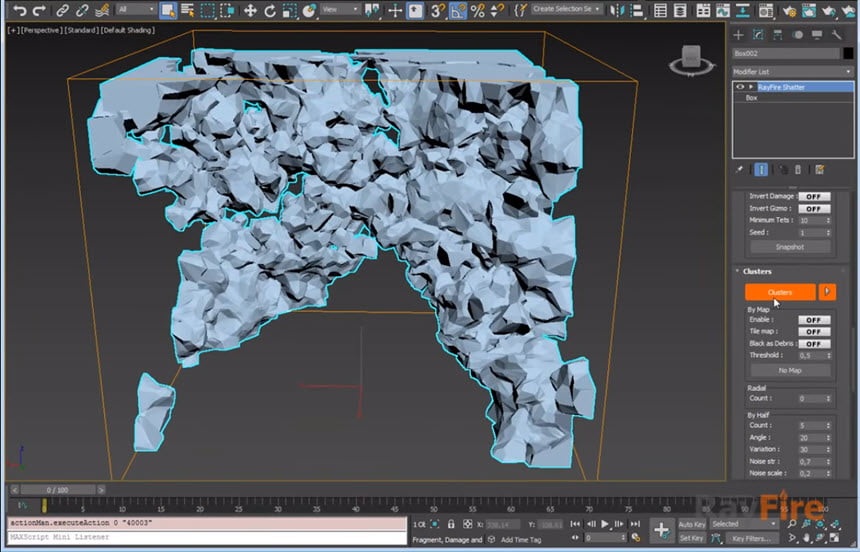Toggle the Percent Snap icon
The image size is (860, 552).
click(x=478, y=10)
